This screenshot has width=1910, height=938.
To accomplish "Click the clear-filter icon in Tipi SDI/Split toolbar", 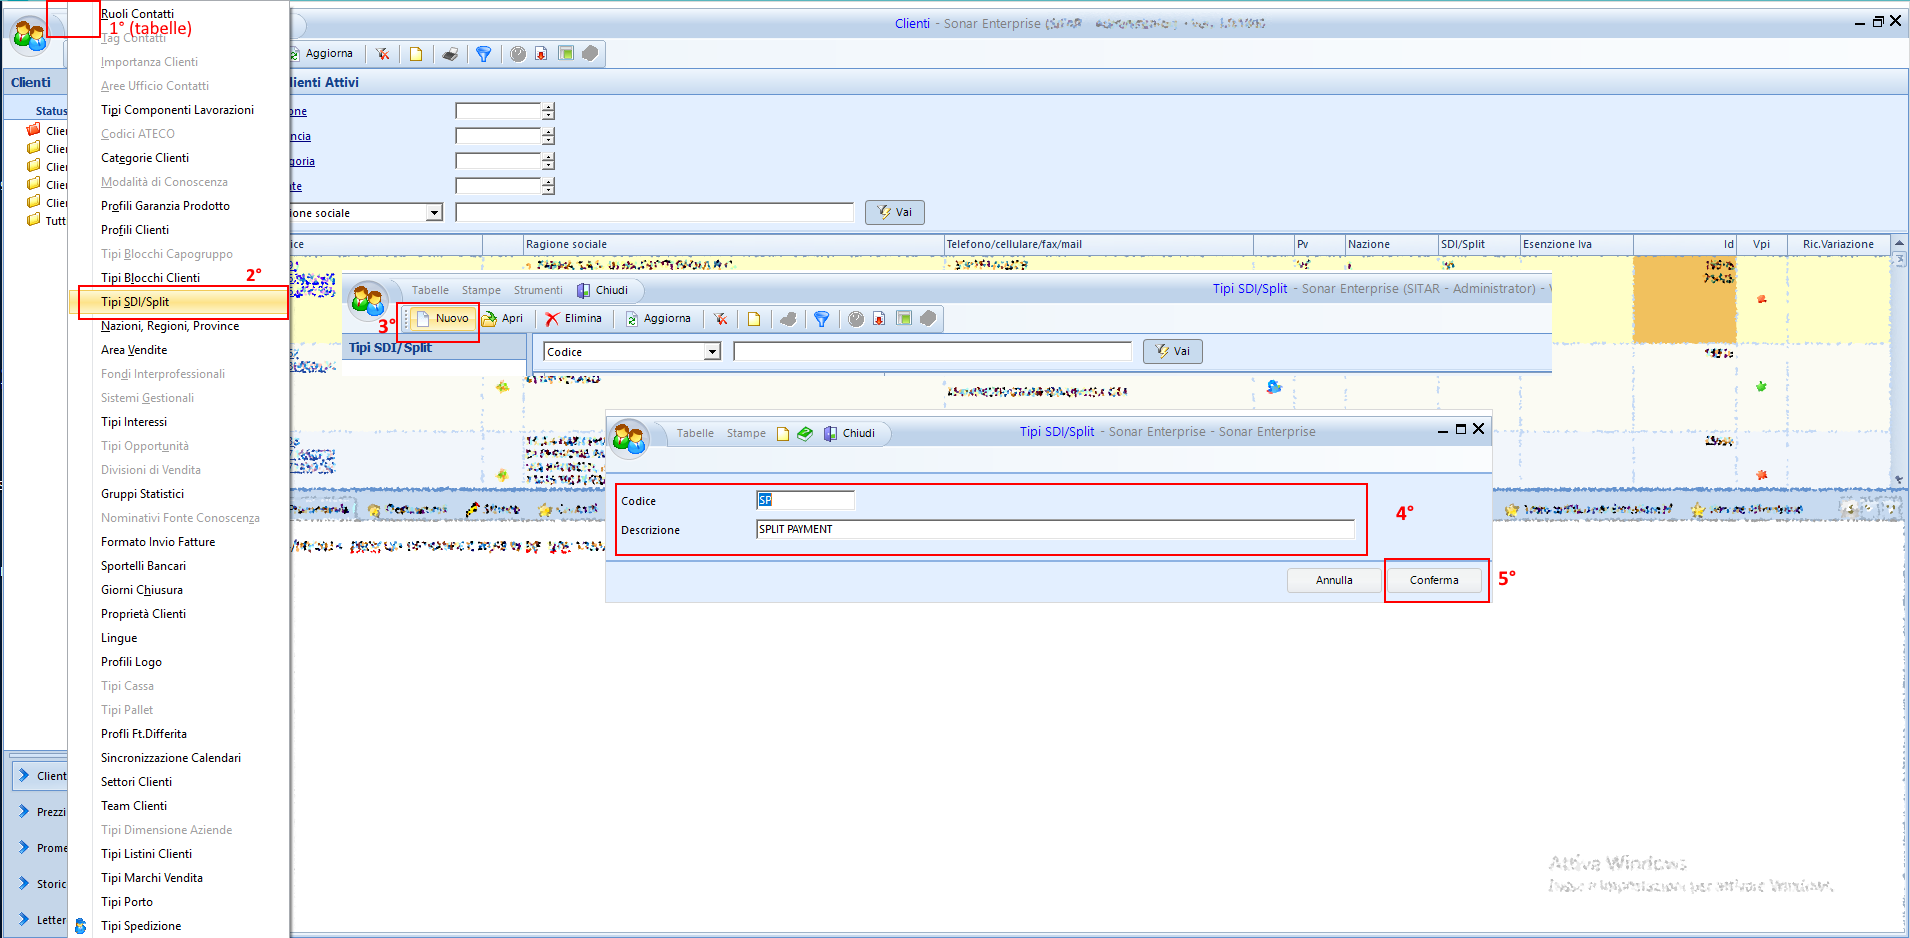I will pyautogui.click(x=720, y=319).
